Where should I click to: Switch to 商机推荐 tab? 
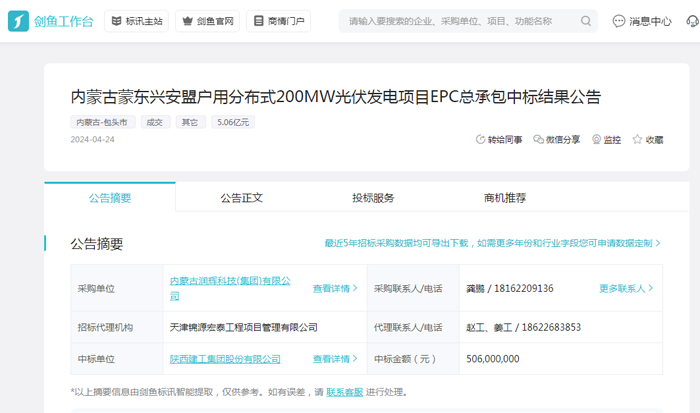(x=505, y=197)
